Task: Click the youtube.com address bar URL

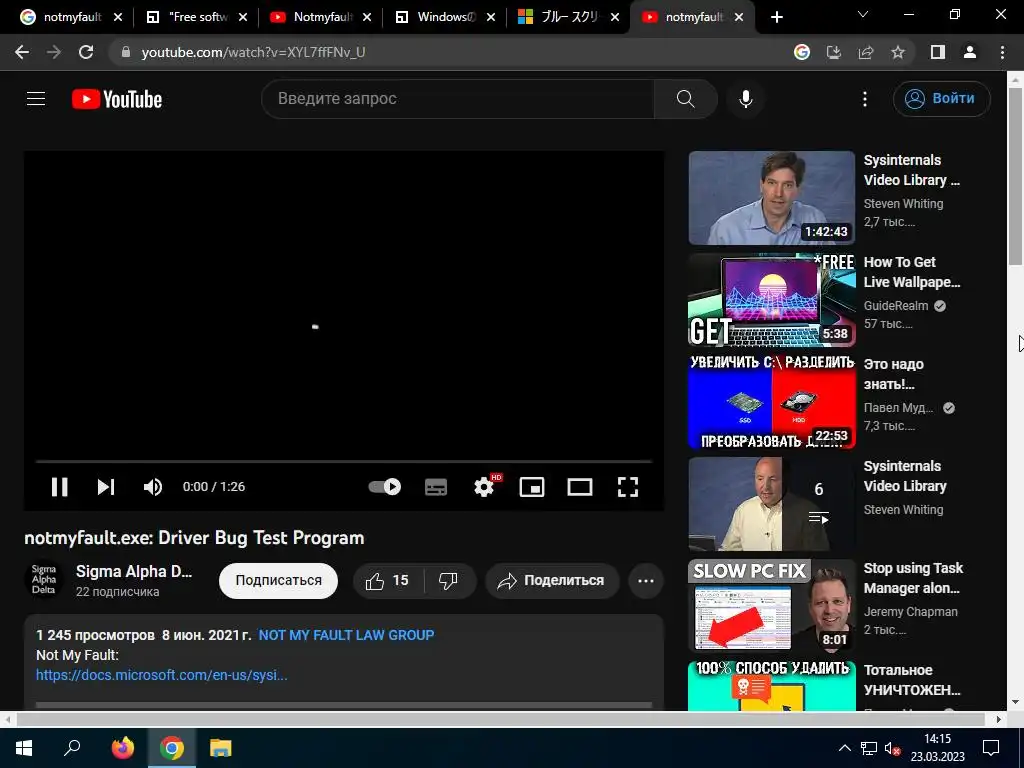Action: coord(253,52)
